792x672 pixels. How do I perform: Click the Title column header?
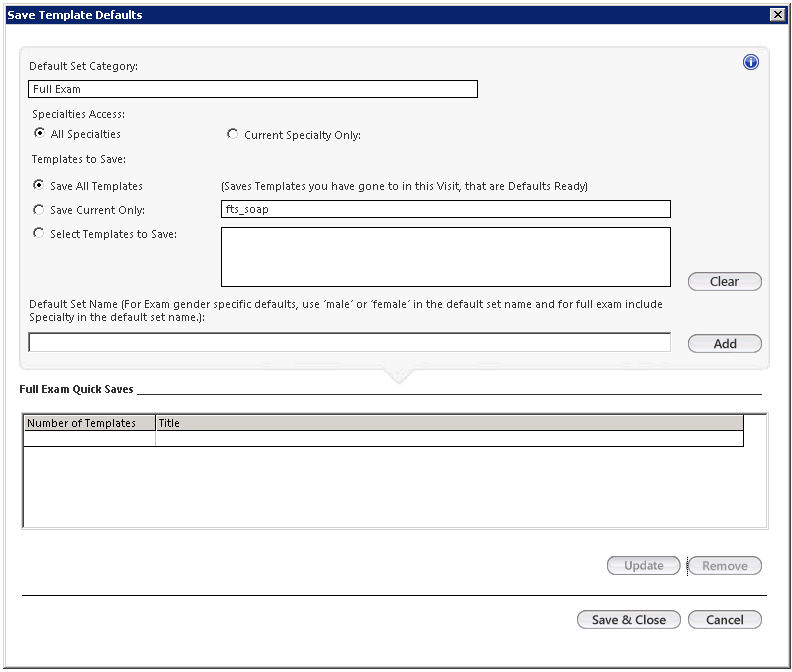[x=450, y=423]
